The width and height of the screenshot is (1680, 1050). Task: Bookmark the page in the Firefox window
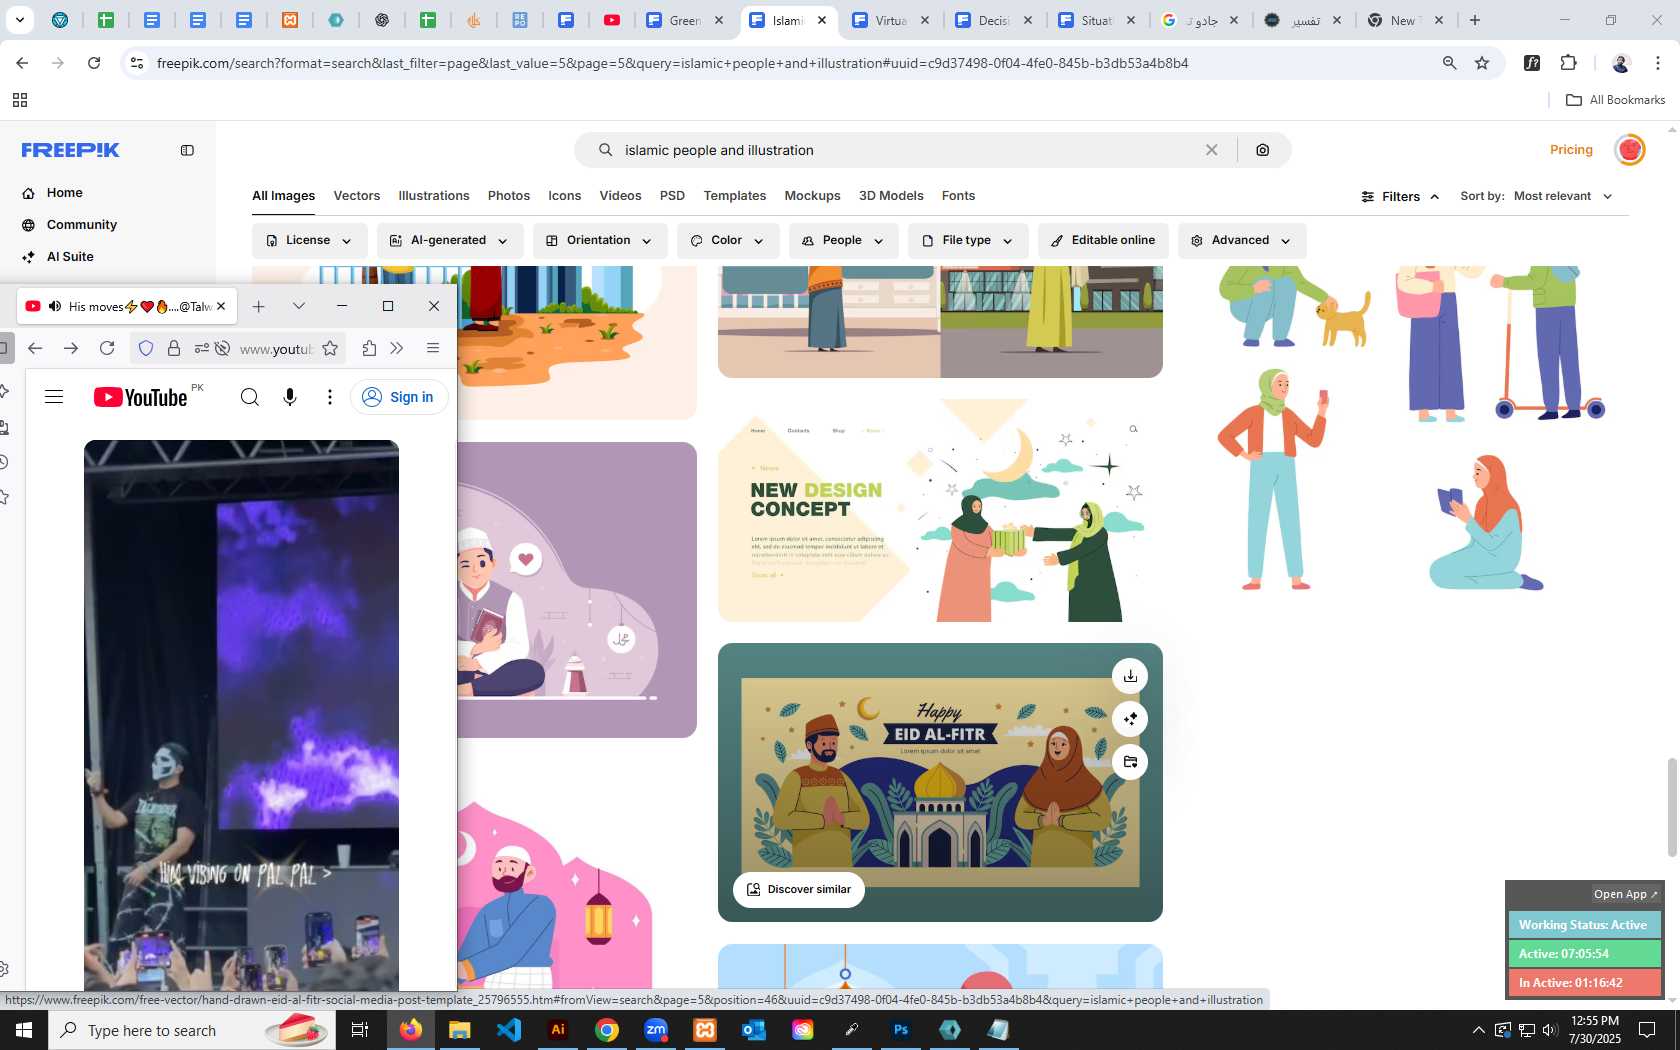pyautogui.click(x=330, y=348)
